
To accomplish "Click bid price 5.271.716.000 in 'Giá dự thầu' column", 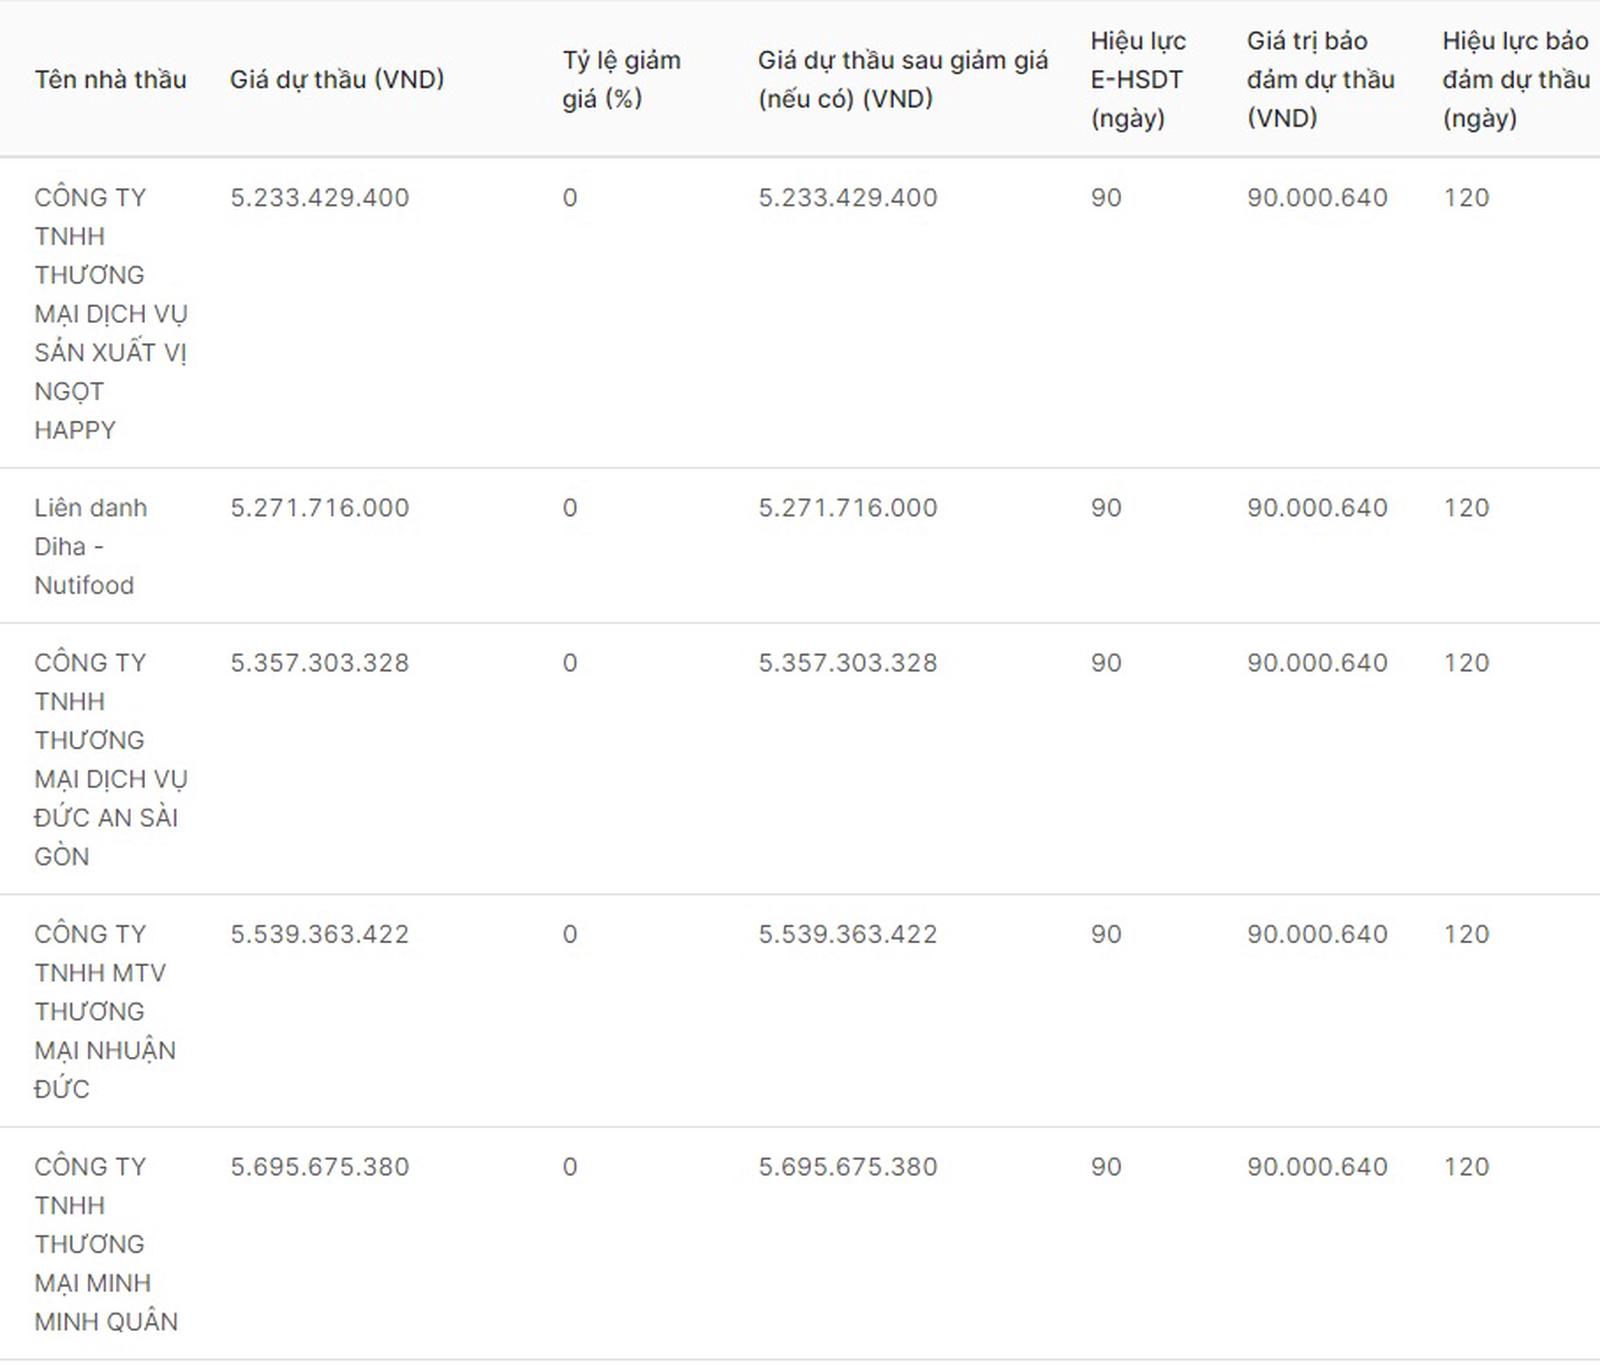I will tap(320, 508).
